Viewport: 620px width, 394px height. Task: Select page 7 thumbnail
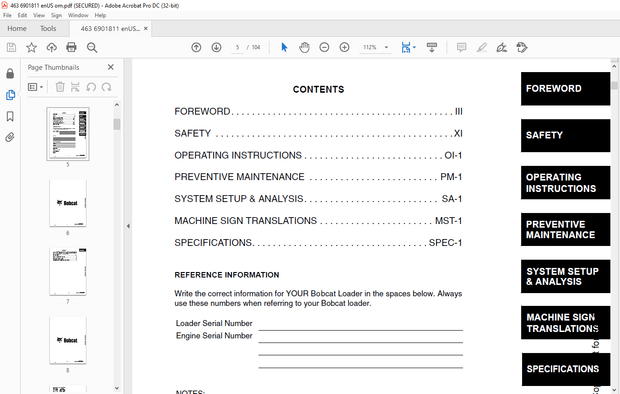pos(68,272)
